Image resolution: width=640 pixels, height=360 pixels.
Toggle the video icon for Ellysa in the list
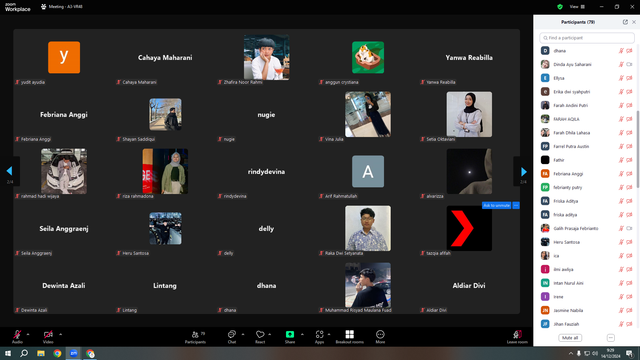629,78
